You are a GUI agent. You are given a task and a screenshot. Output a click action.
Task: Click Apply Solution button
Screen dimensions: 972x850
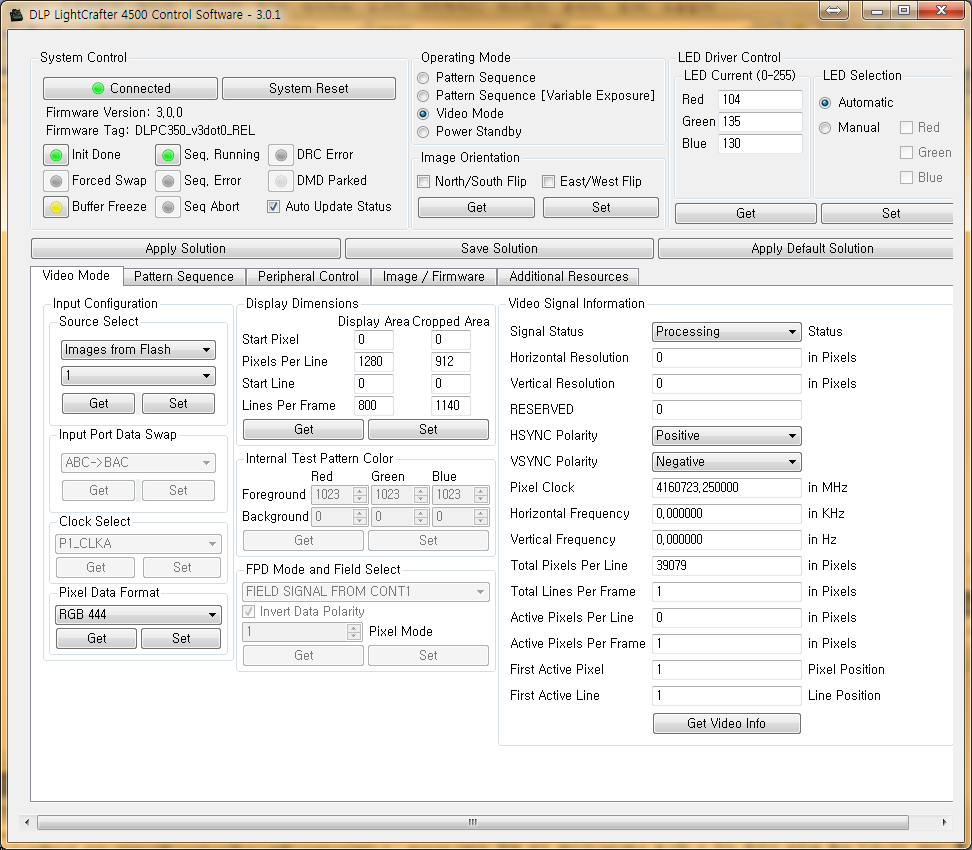[185, 249]
